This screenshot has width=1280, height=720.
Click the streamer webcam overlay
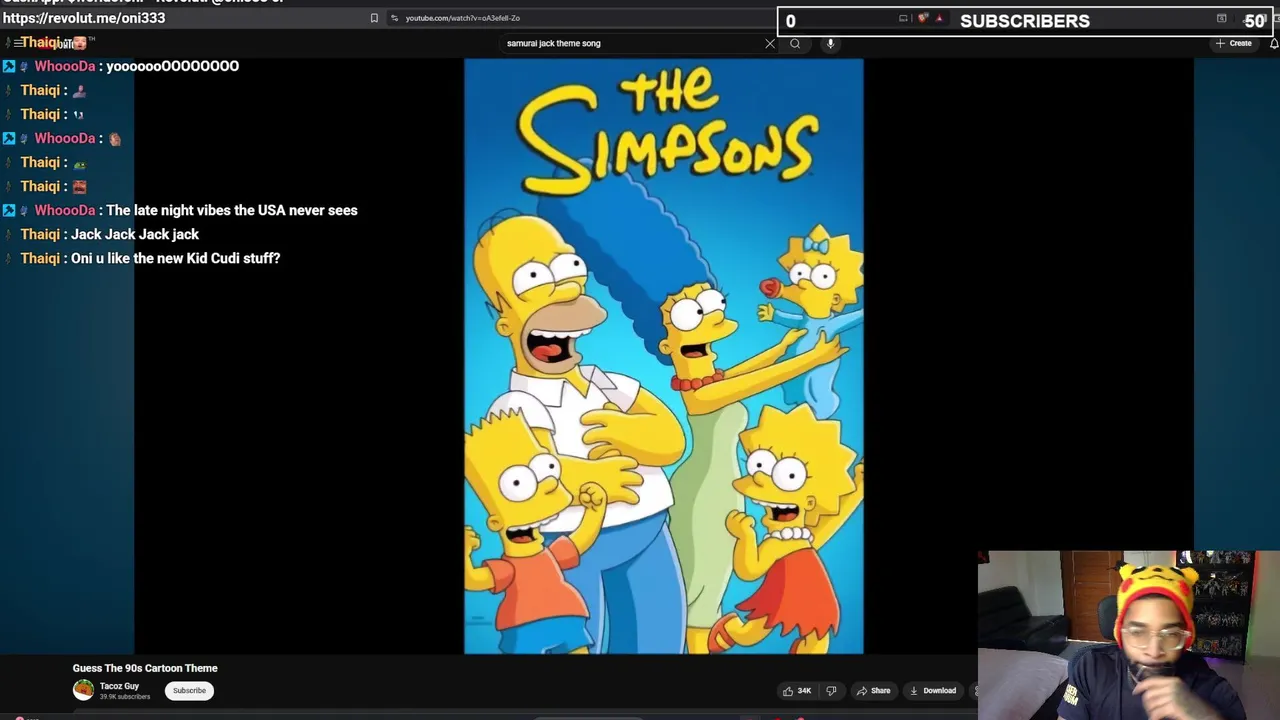pos(1129,635)
